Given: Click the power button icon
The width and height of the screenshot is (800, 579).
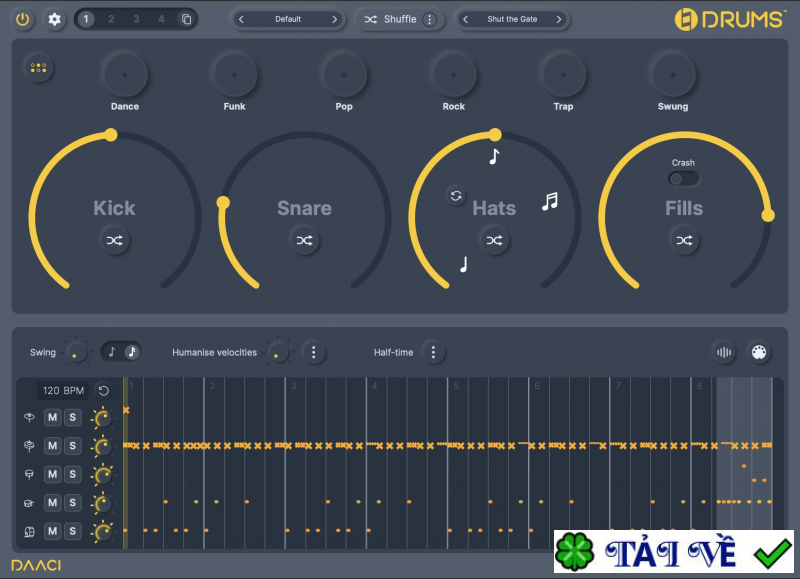Looking at the screenshot, I should tap(23, 19).
